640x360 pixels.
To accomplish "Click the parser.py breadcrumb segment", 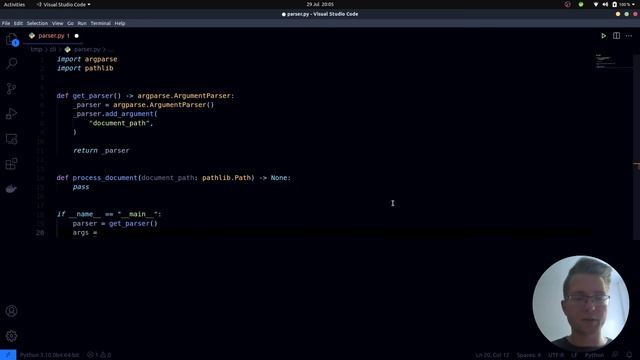I will (87, 49).
